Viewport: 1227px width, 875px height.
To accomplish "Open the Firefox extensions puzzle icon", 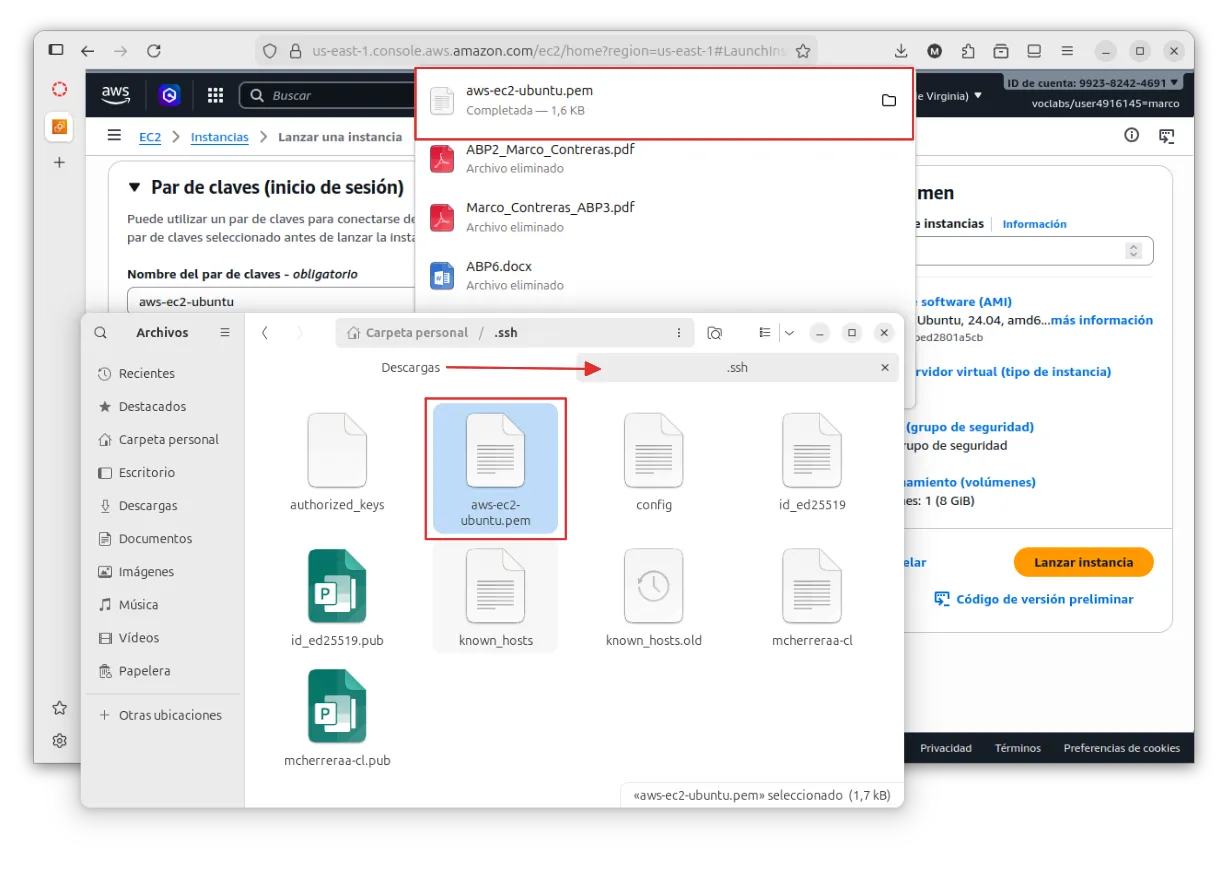I will point(968,51).
